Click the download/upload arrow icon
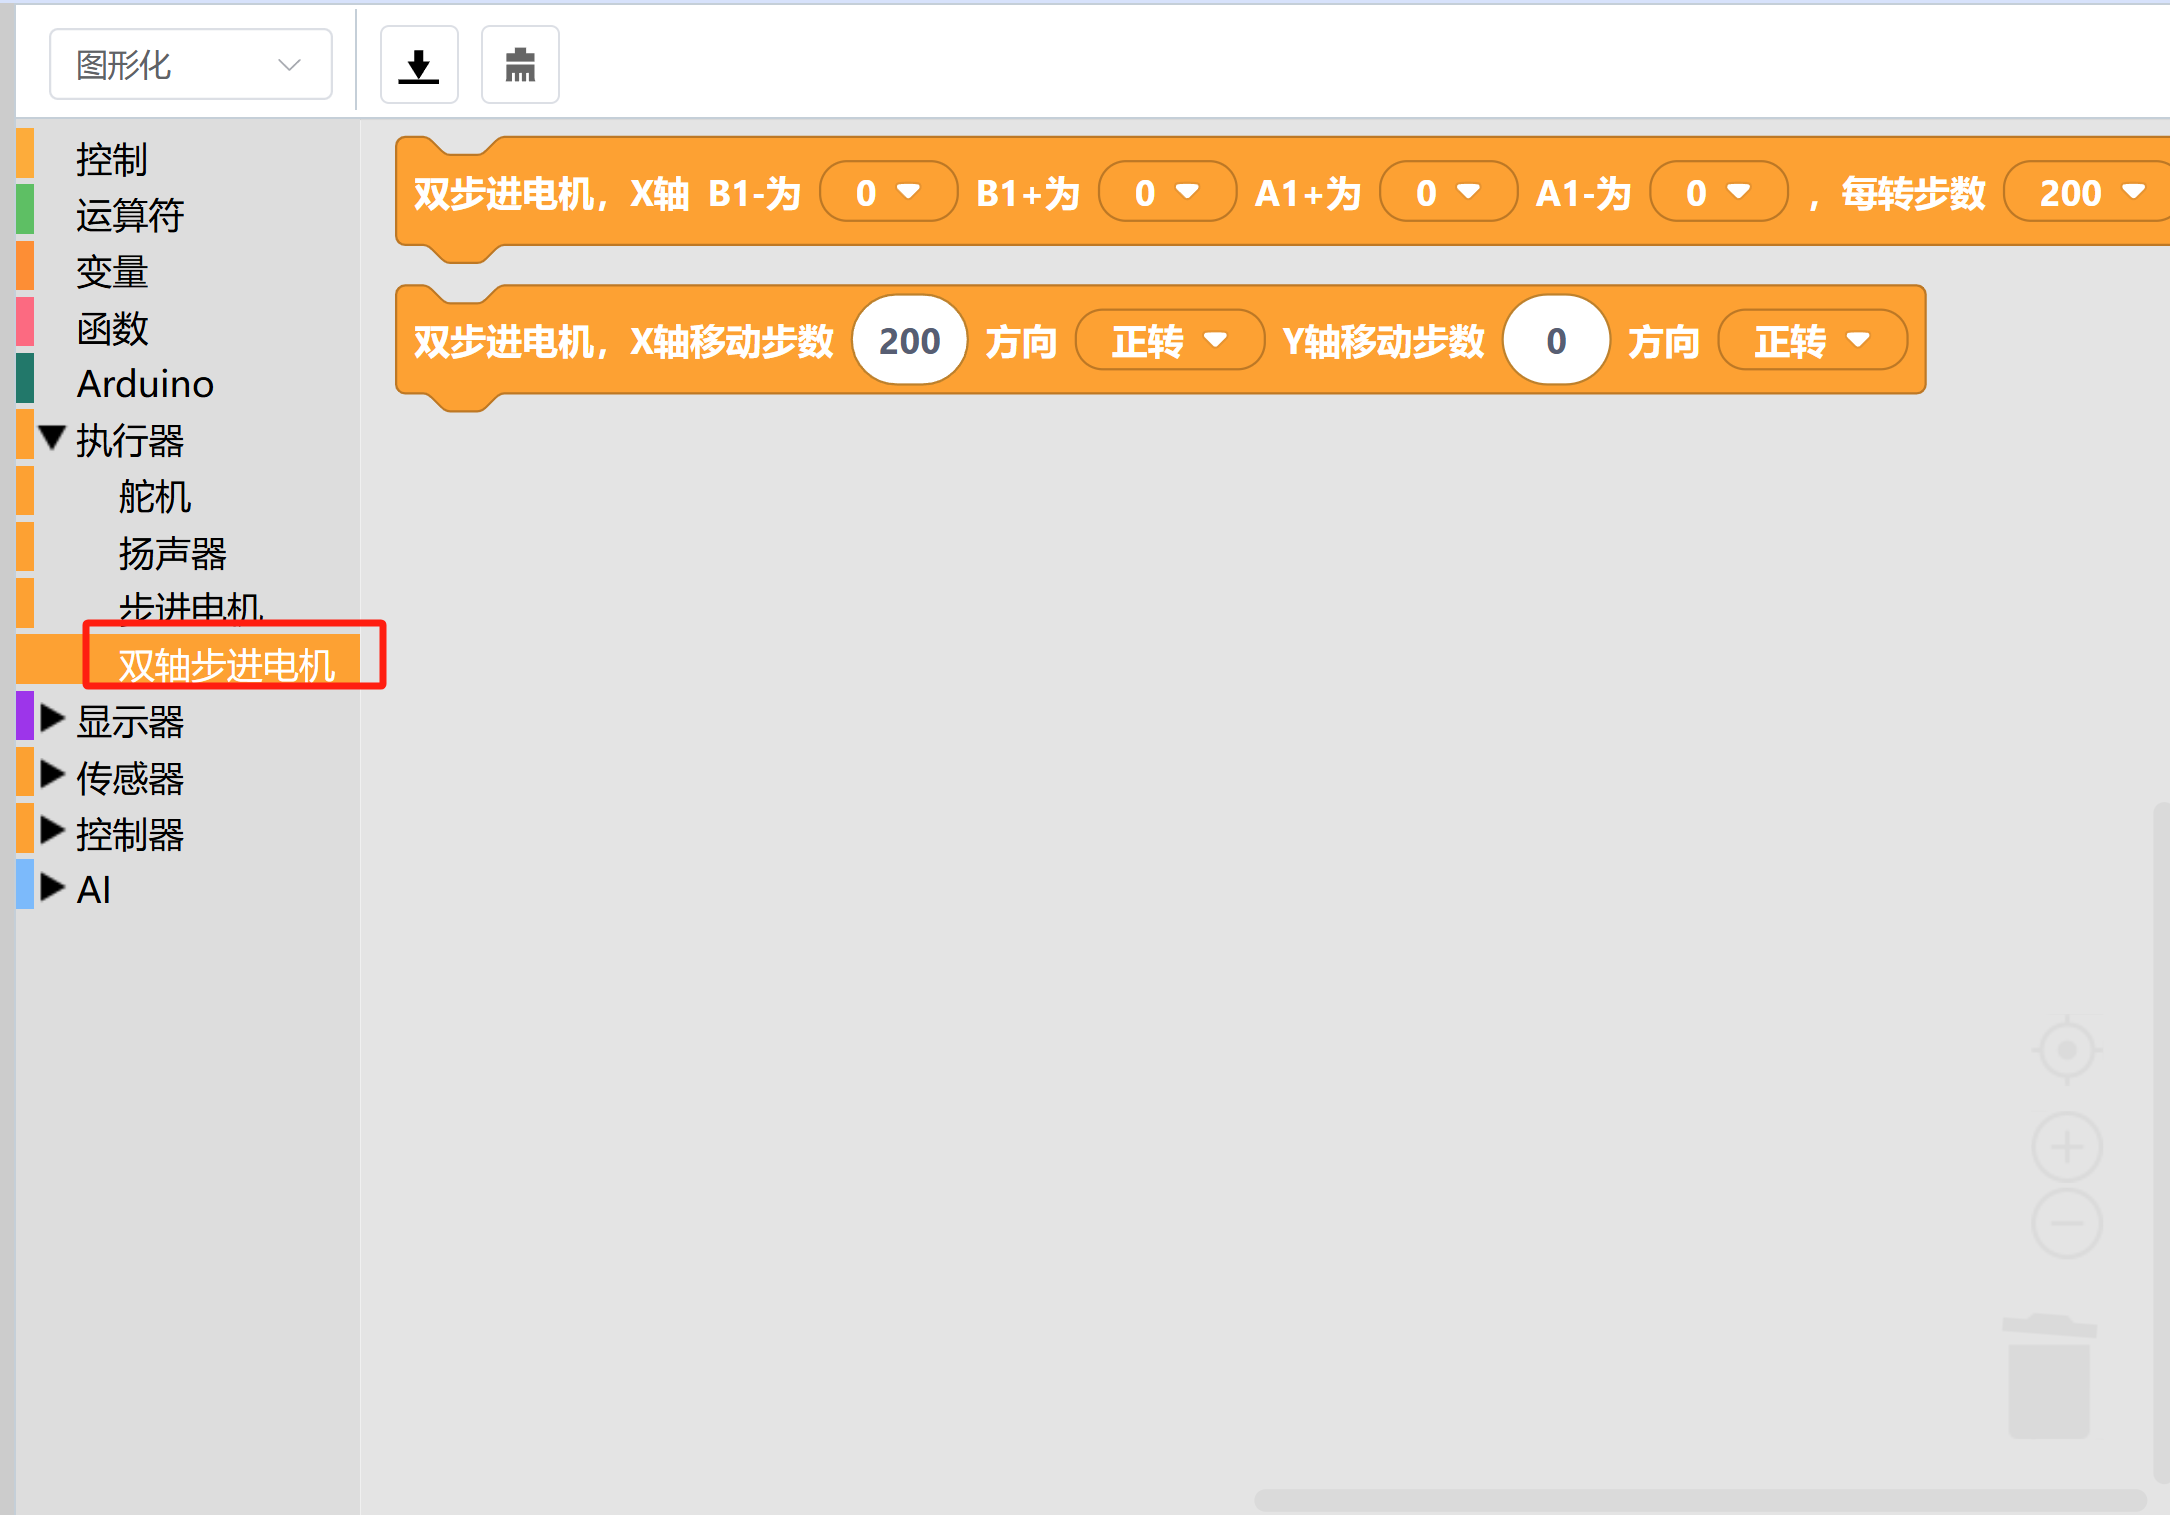This screenshot has width=2170, height=1515. pyautogui.click(x=419, y=66)
